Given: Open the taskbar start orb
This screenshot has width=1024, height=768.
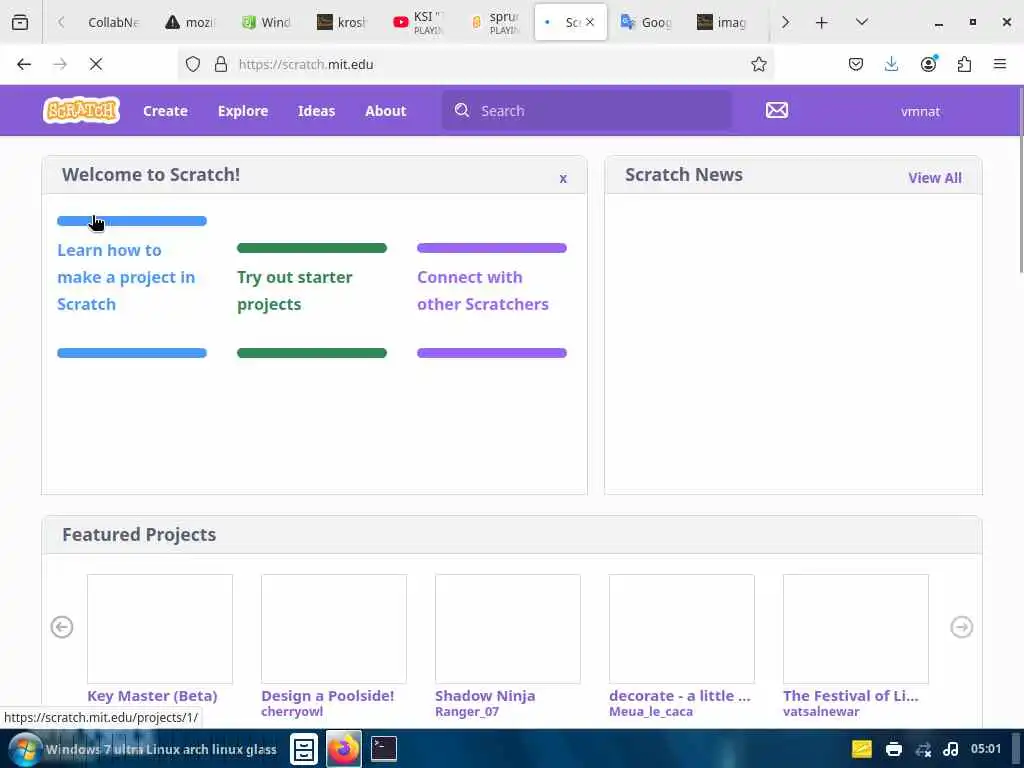Looking at the screenshot, I should pyautogui.click(x=24, y=749).
